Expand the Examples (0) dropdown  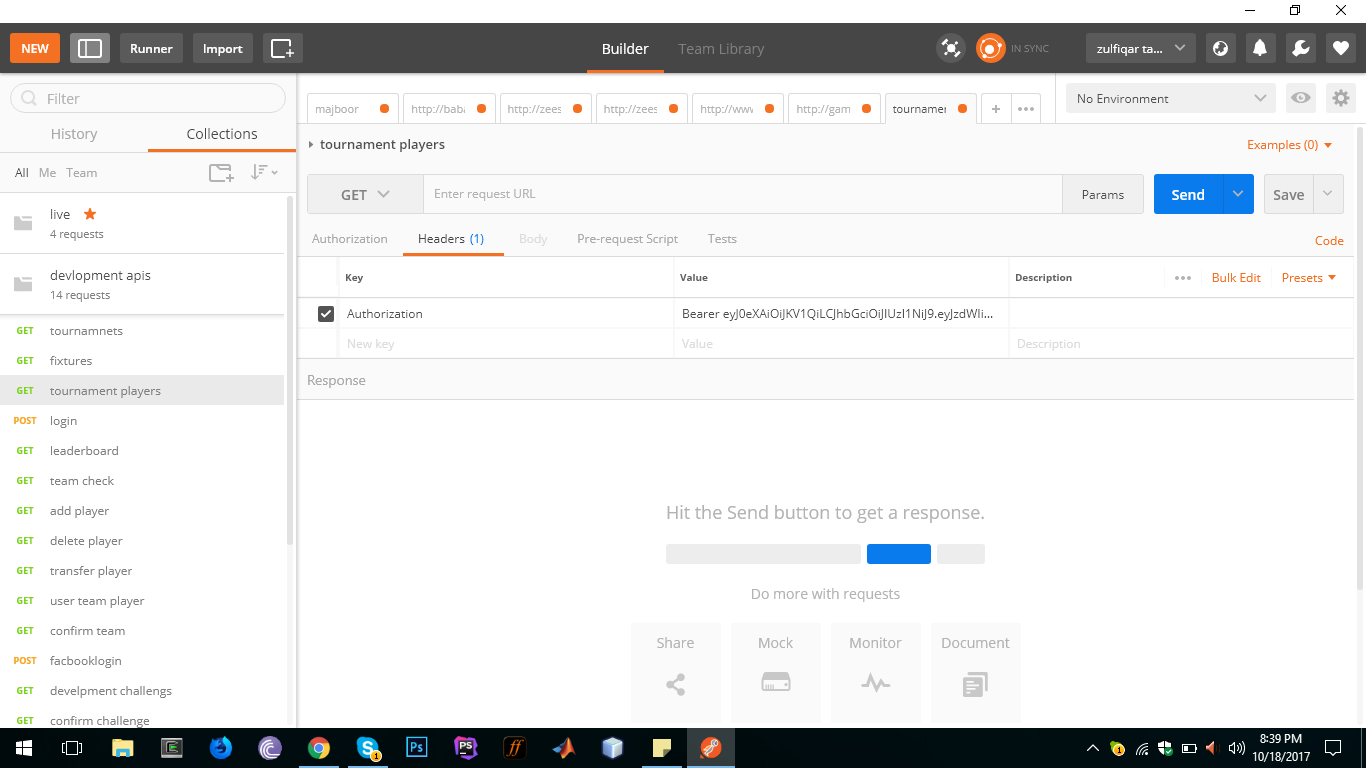coord(1290,145)
